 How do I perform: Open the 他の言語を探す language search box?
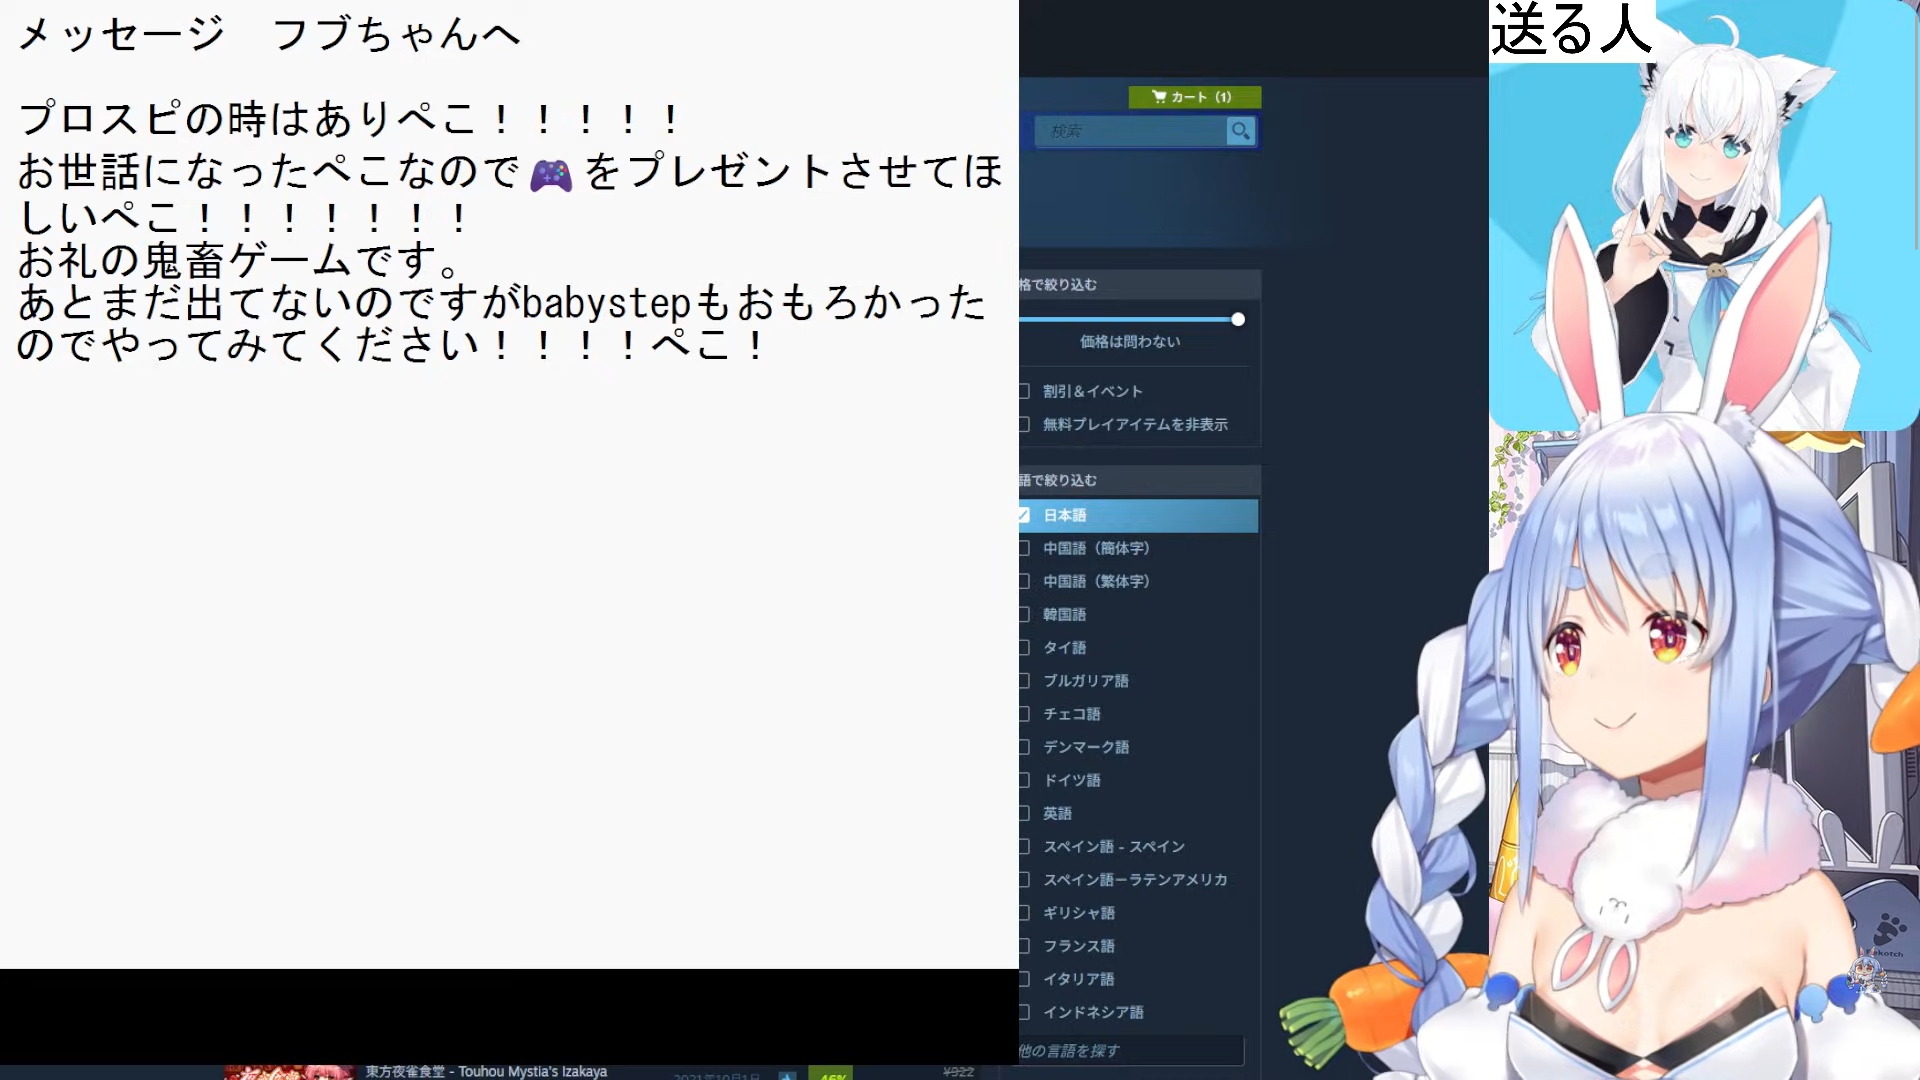(1130, 1050)
